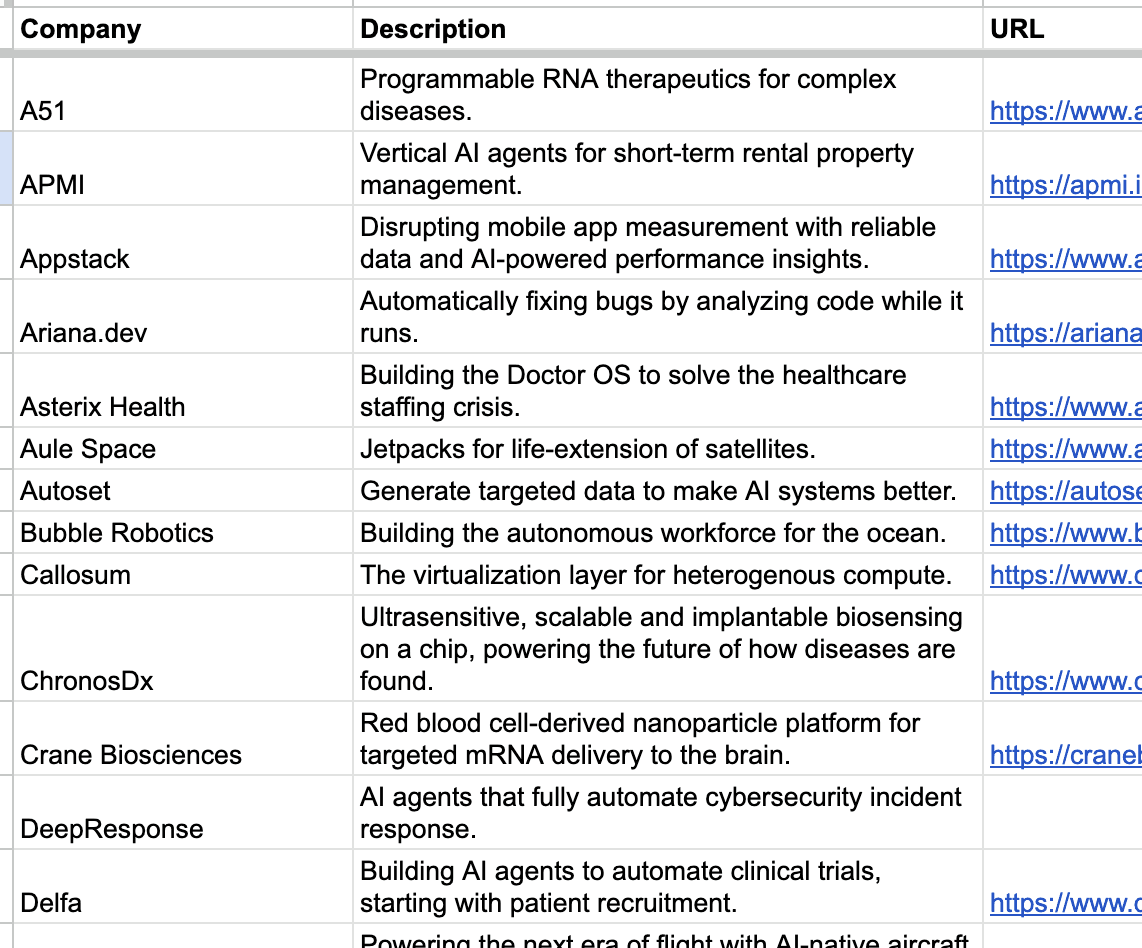The image size is (1142, 948).
Task: Open the autoset URL link
Action: point(1066,491)
